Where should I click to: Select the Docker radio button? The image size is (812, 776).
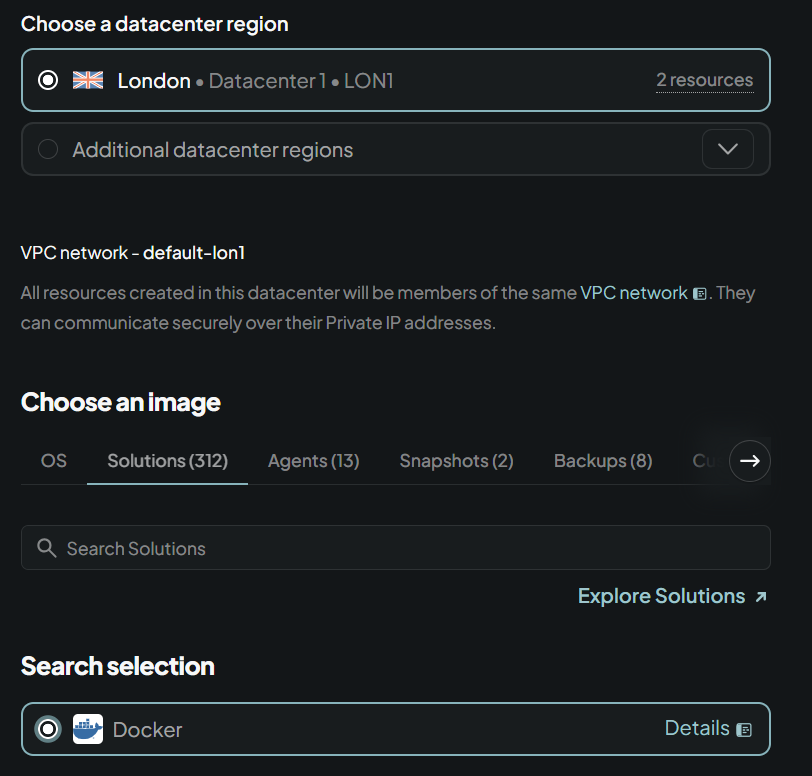coord(48,729)
